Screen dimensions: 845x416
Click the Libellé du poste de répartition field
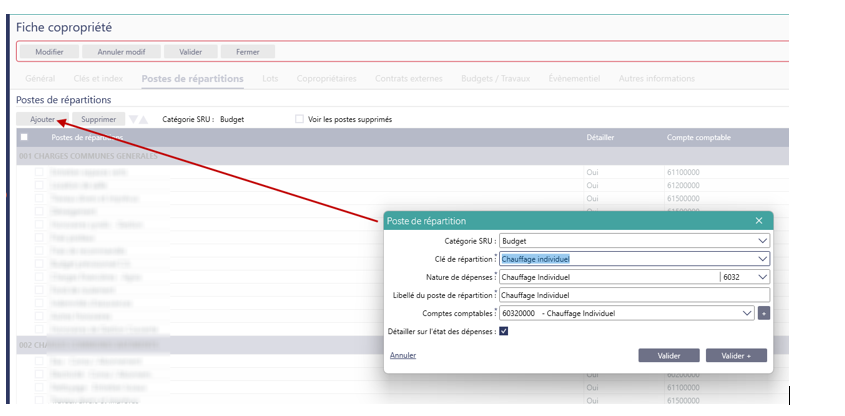tap(633, 295)
